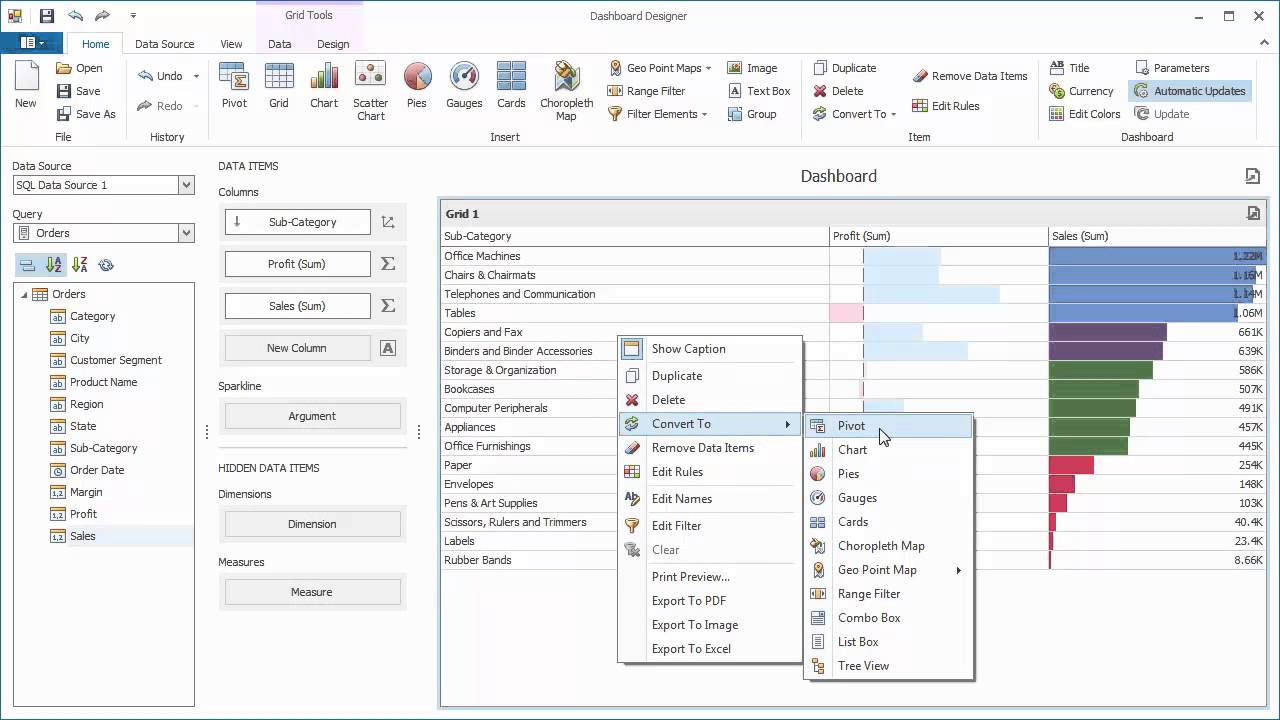This screenshot has height=720, width=1280.
Task: Refresh the field list
Action: 106,265
